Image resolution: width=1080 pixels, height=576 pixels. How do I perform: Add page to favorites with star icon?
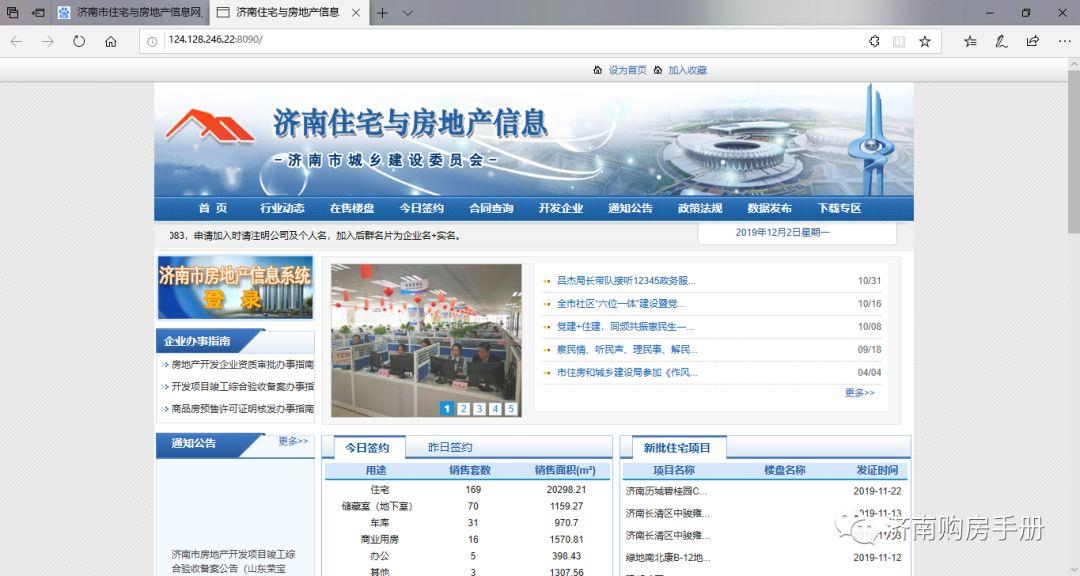[x=925, y=41]
